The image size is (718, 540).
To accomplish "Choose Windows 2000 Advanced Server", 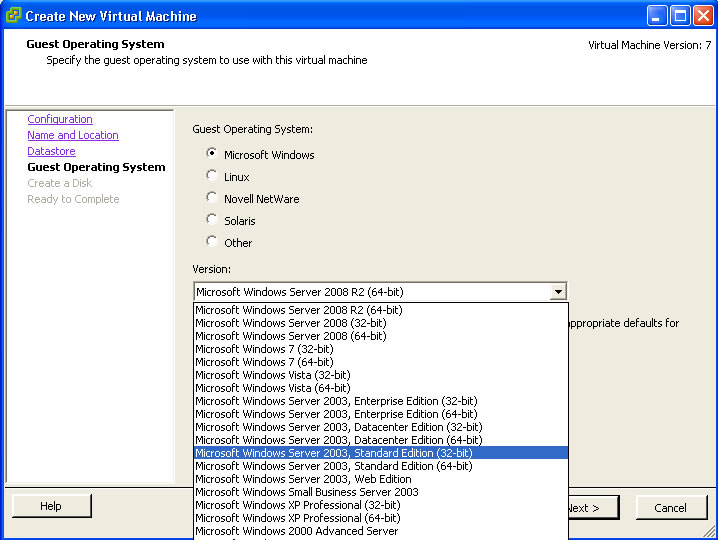I will [381, 531].
